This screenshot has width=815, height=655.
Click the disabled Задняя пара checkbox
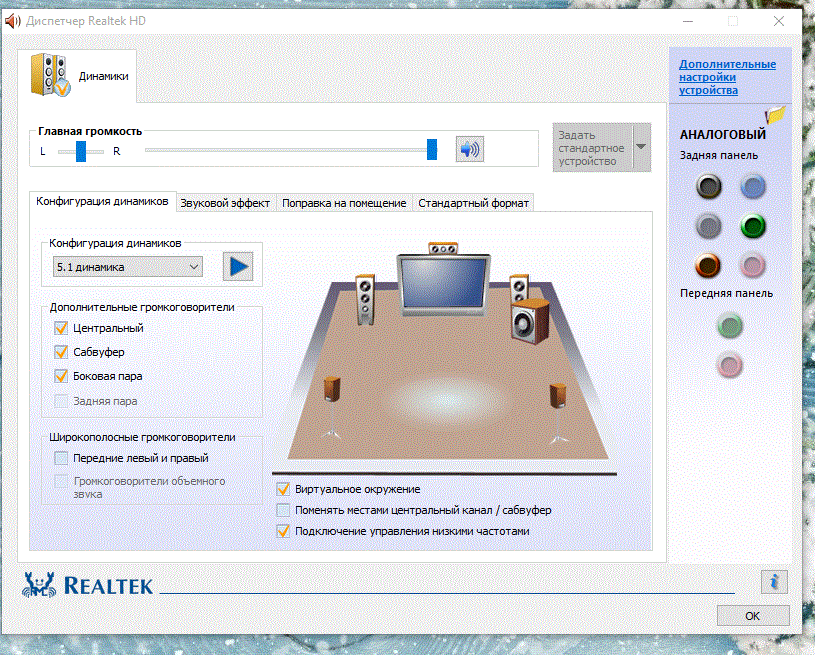click(x=61, y=401)
